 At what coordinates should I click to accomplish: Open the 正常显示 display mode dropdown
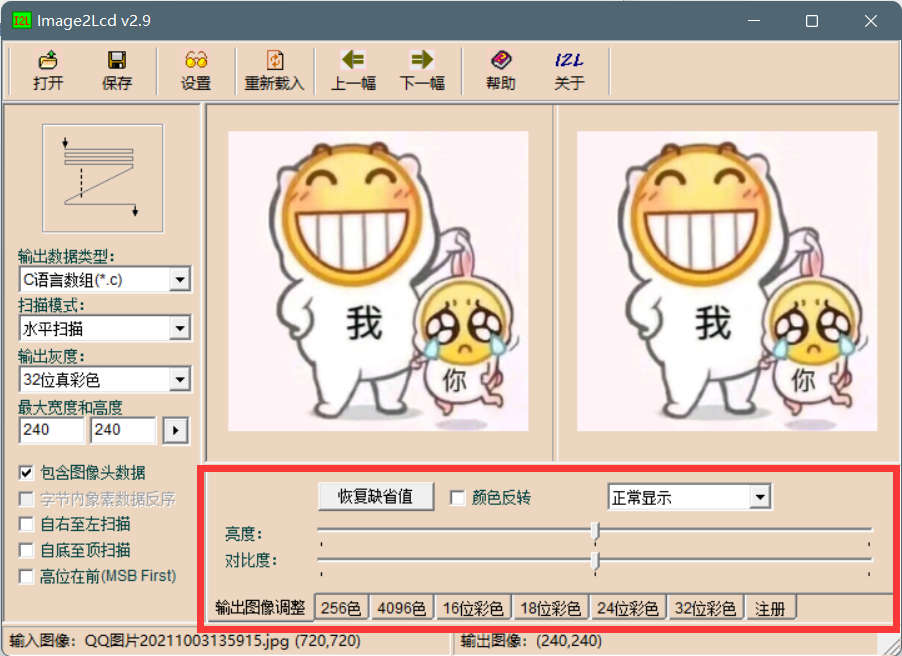pos(760,497)
